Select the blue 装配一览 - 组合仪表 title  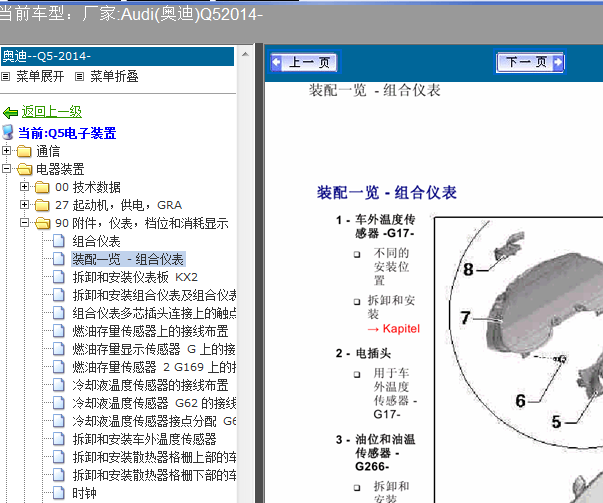387,192
